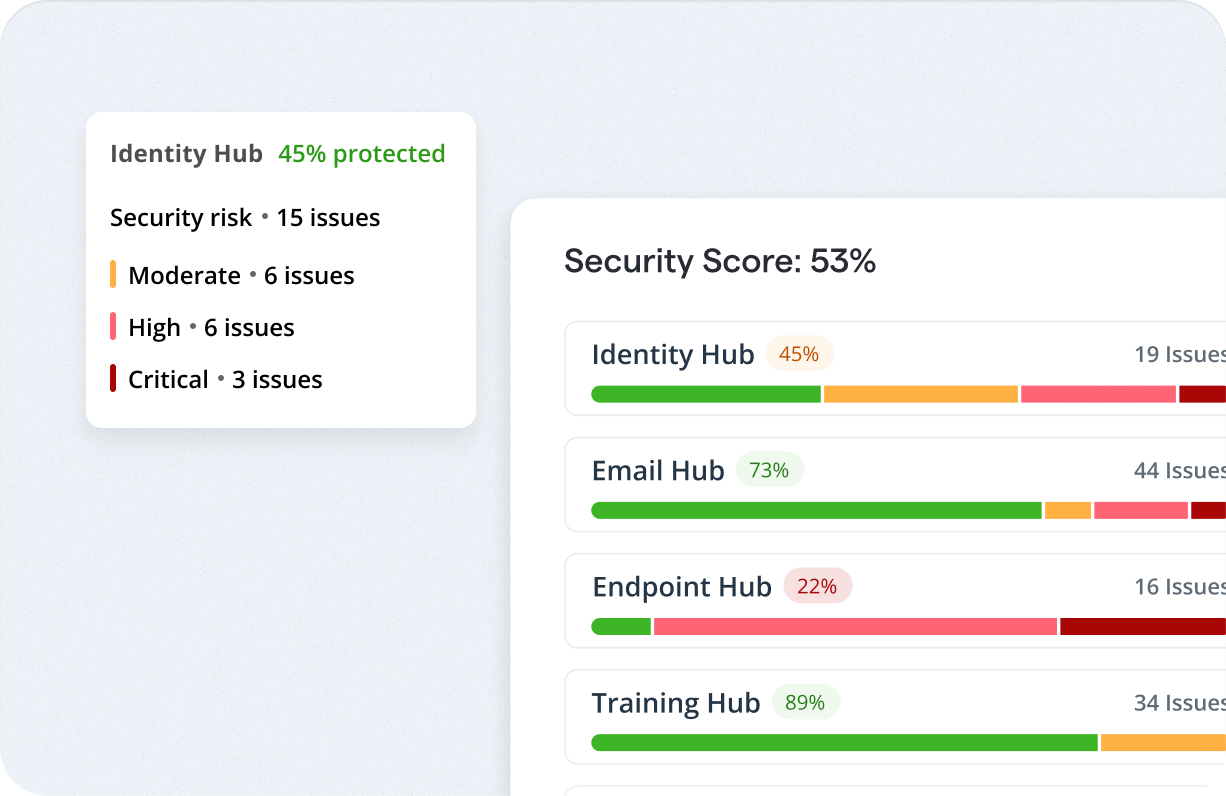Click Security risk 15 issues line
The height and width of the screenshot is (796, 1226).
pyautogui.click(x=245, y=218)
